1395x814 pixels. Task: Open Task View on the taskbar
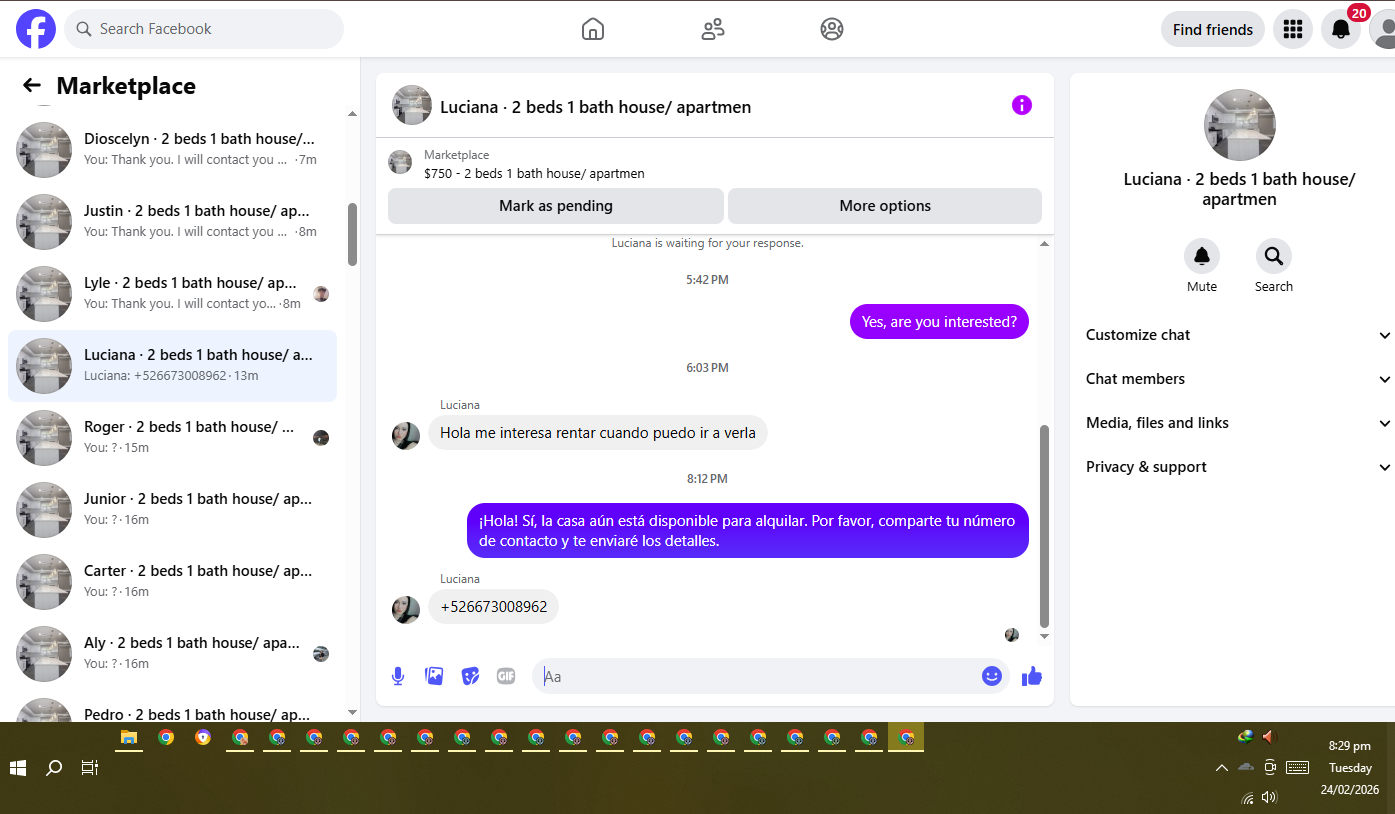(x=90, y=768)
